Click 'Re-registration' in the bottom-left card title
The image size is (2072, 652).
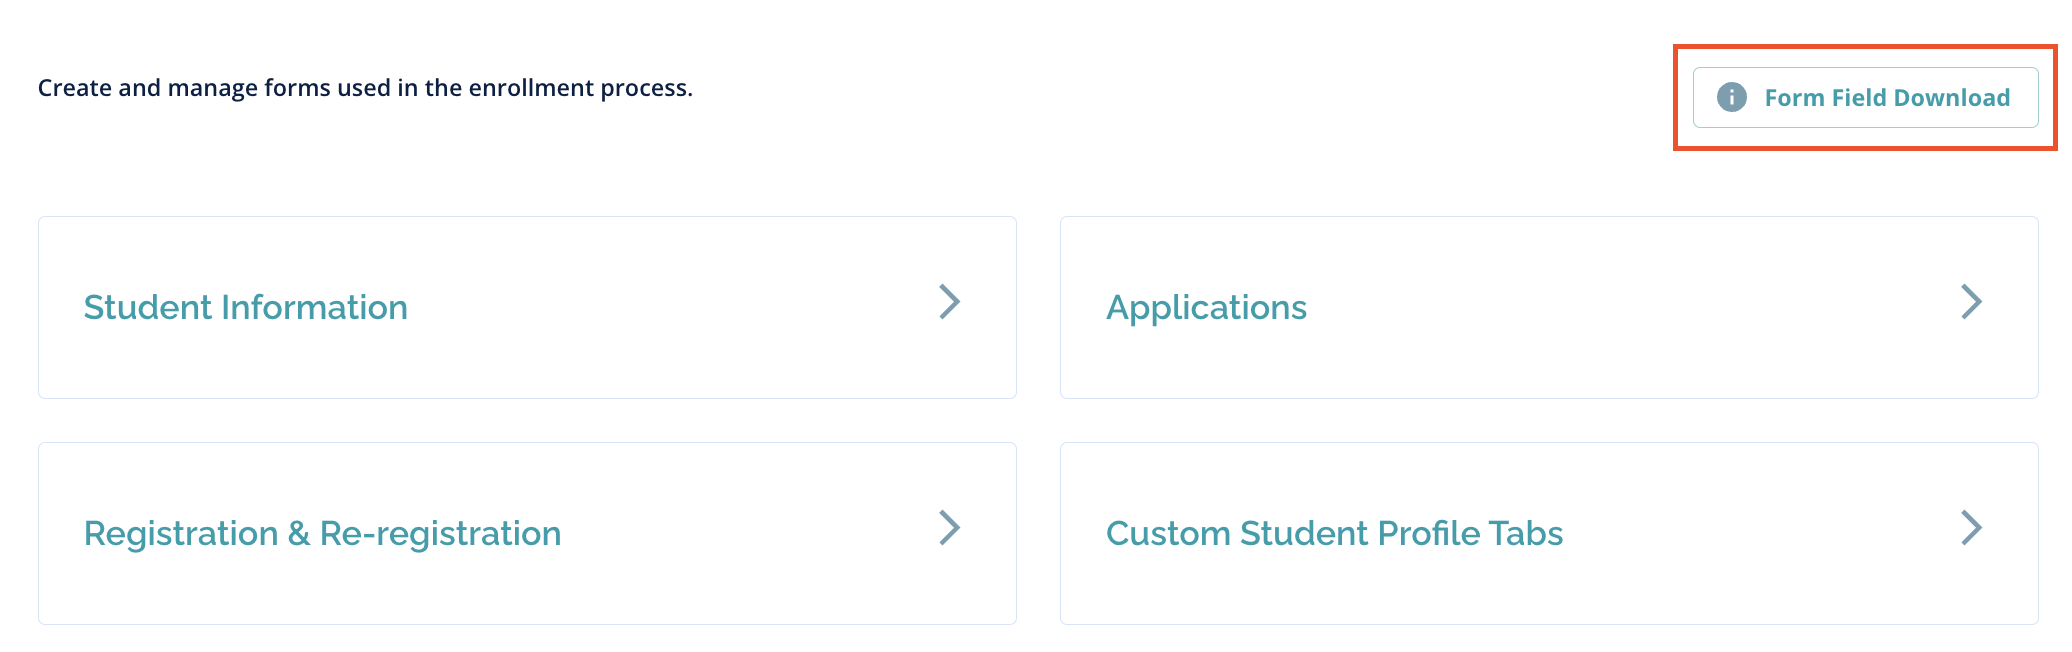pyautogui.click(x=440, y=533)
